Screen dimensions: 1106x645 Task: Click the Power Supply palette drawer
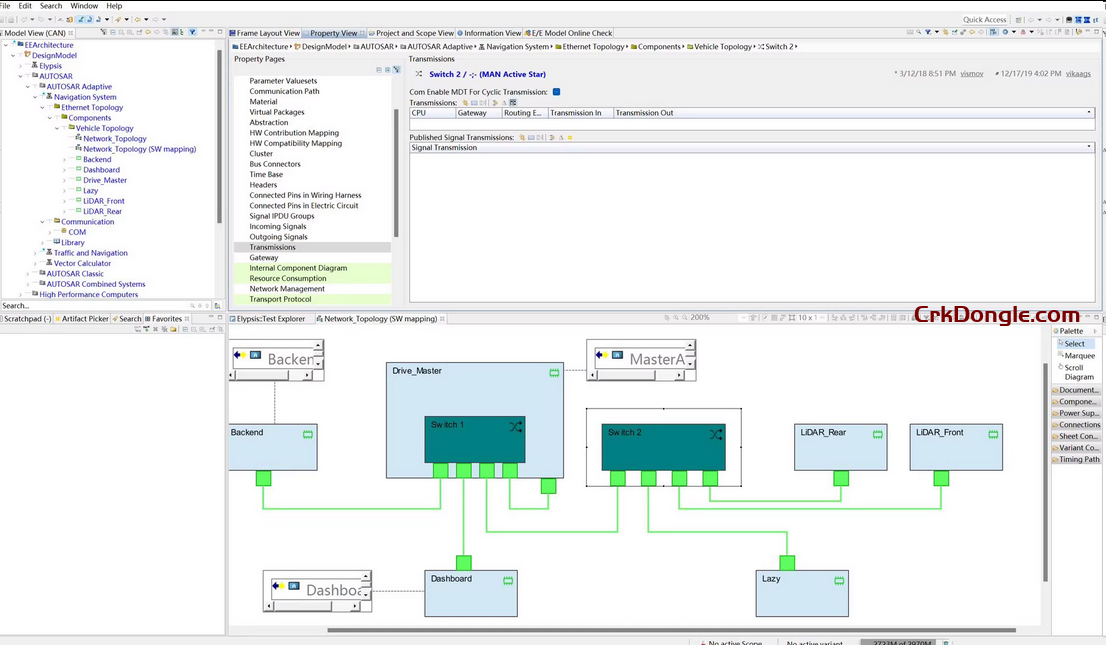coord(1077,412)
